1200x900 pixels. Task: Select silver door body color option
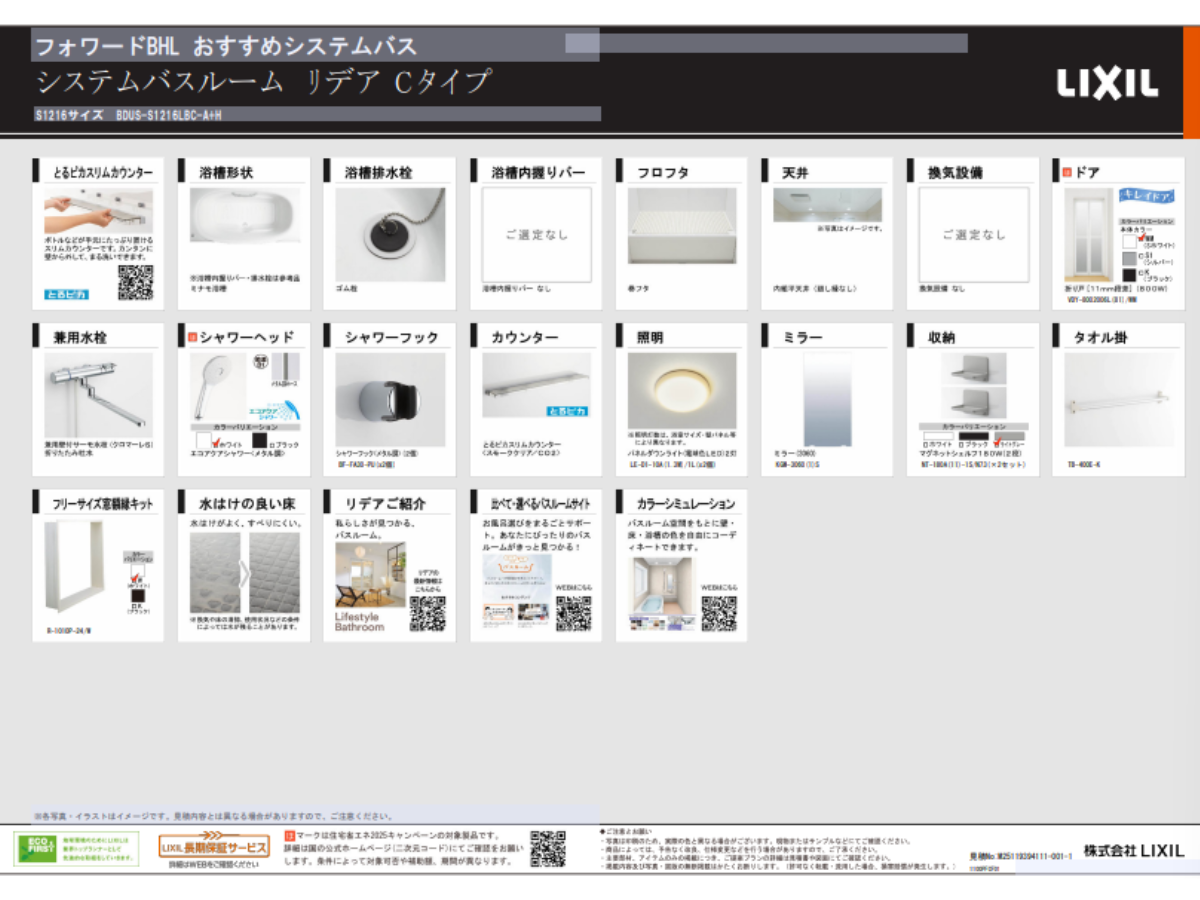pos(1129,258)
